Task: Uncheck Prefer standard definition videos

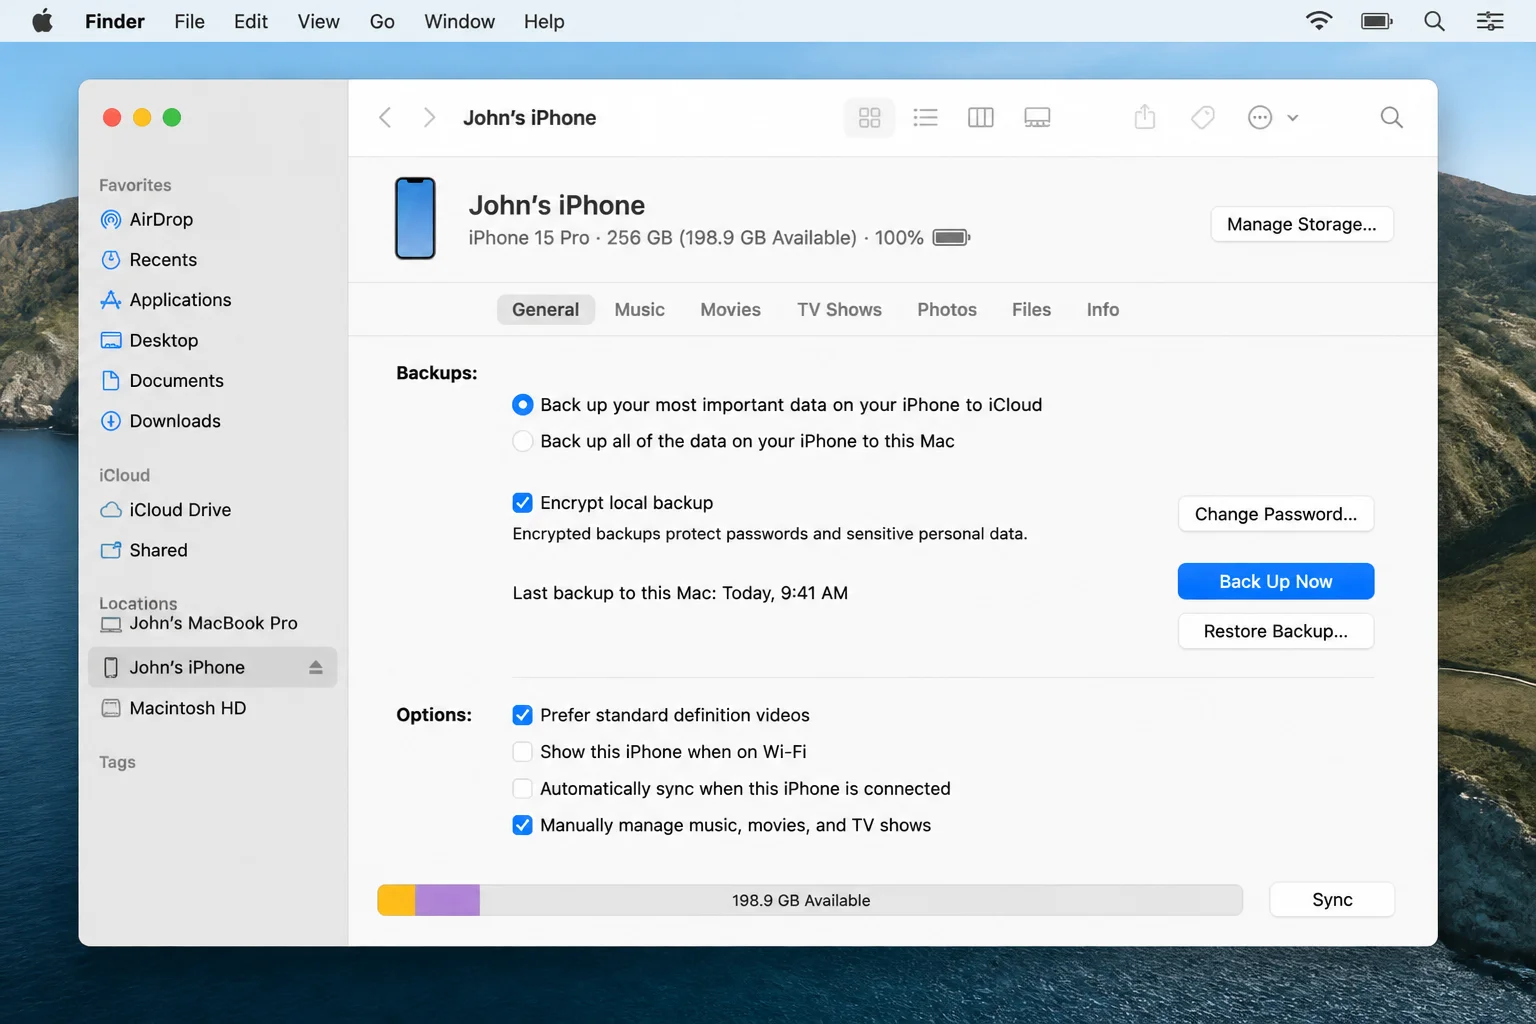Action: (522, 715)
